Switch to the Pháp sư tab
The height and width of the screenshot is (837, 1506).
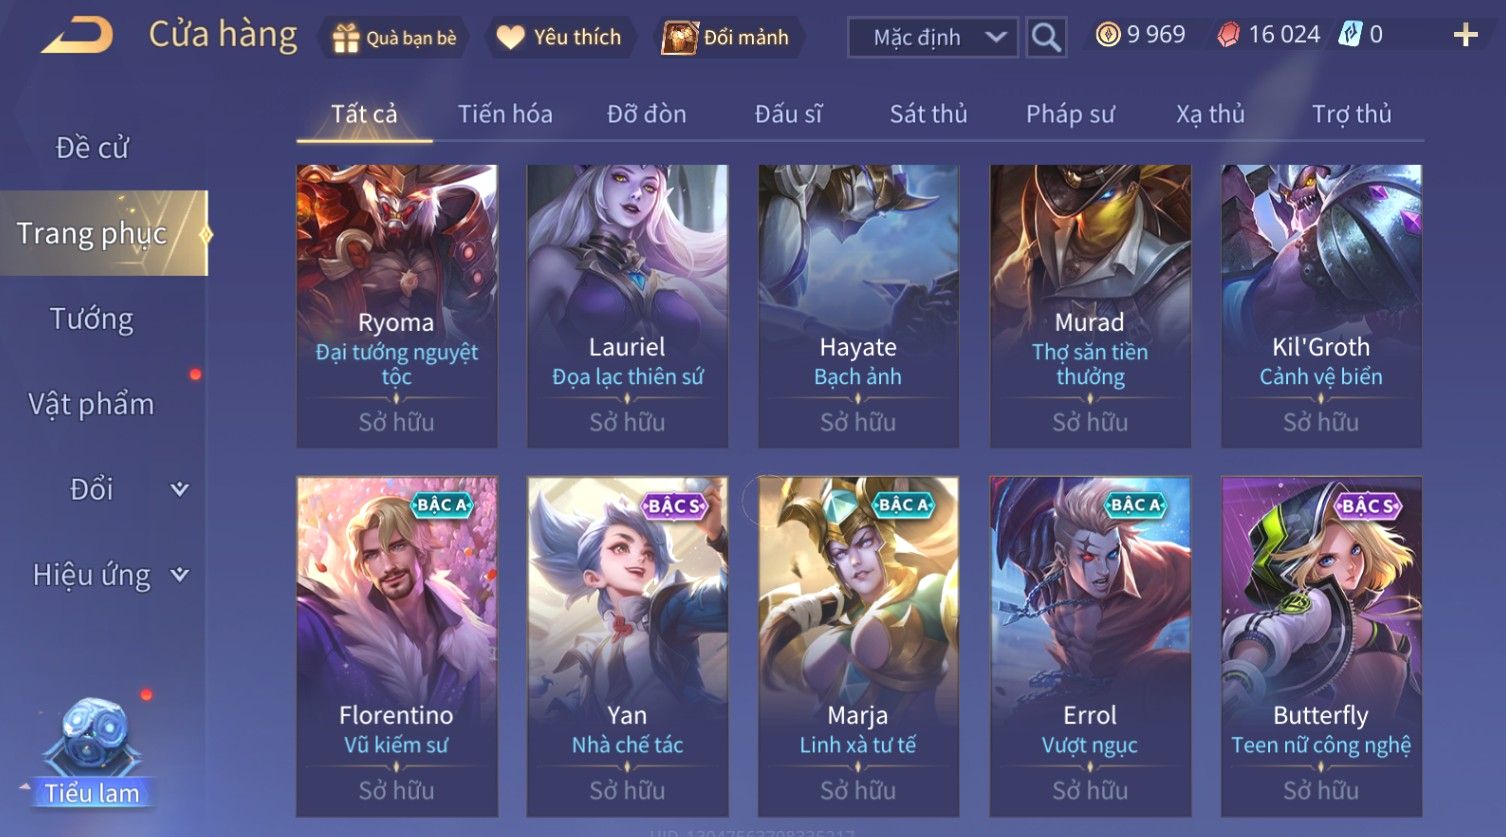[1070, 114]
